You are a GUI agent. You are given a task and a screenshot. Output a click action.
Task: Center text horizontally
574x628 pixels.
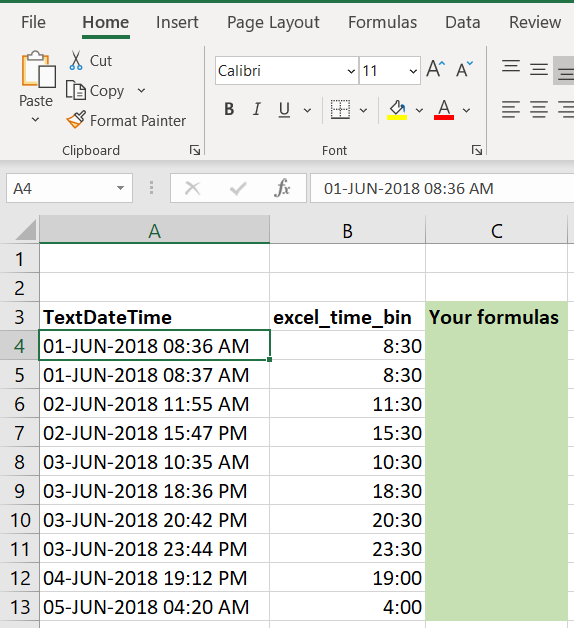pyautogui.click(x=539, y=109)
